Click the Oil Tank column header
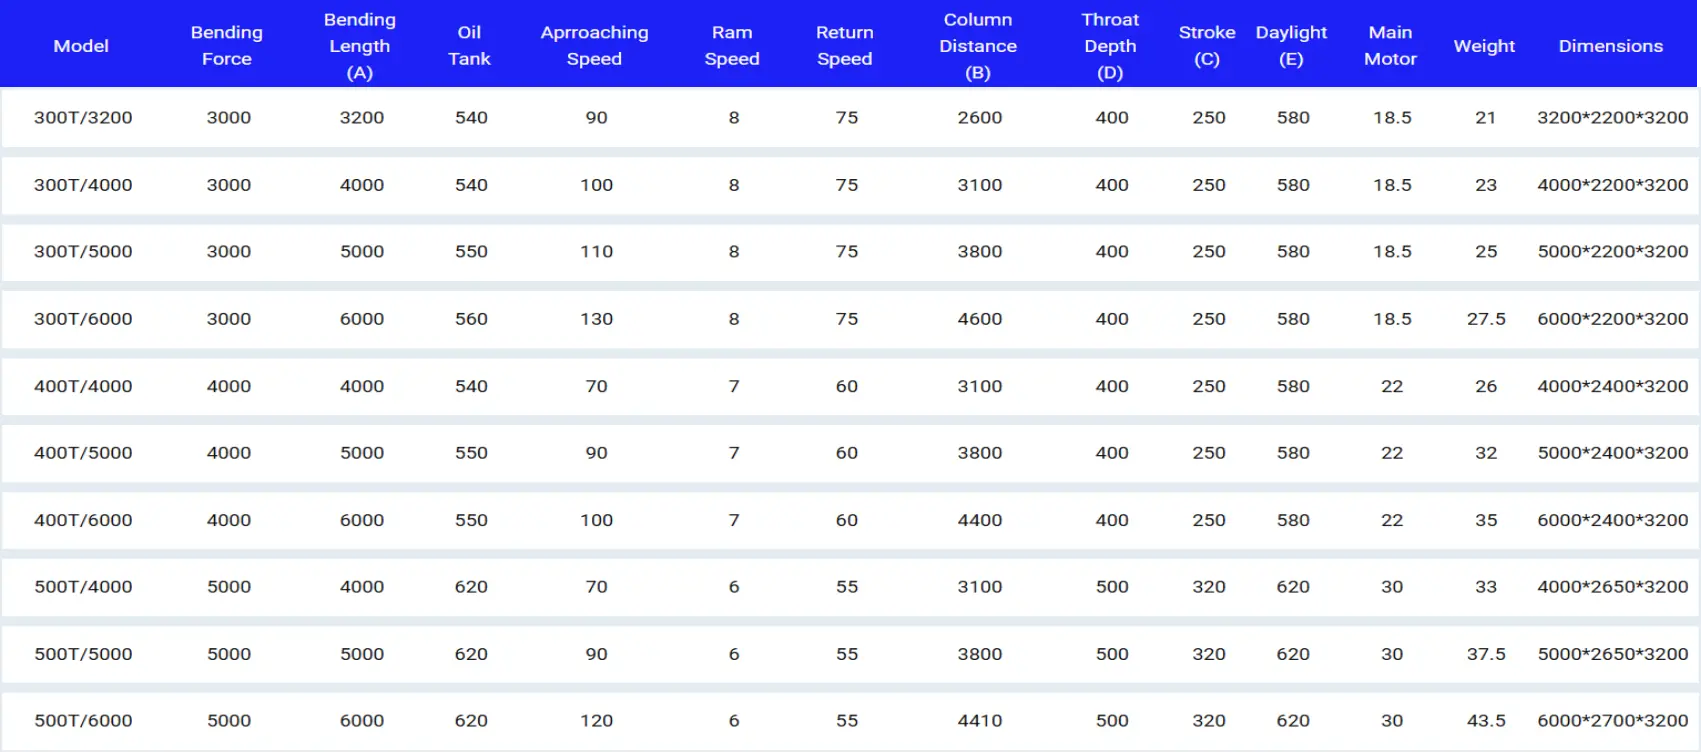Screen dimensions: 1701x753 coord(469,46)
